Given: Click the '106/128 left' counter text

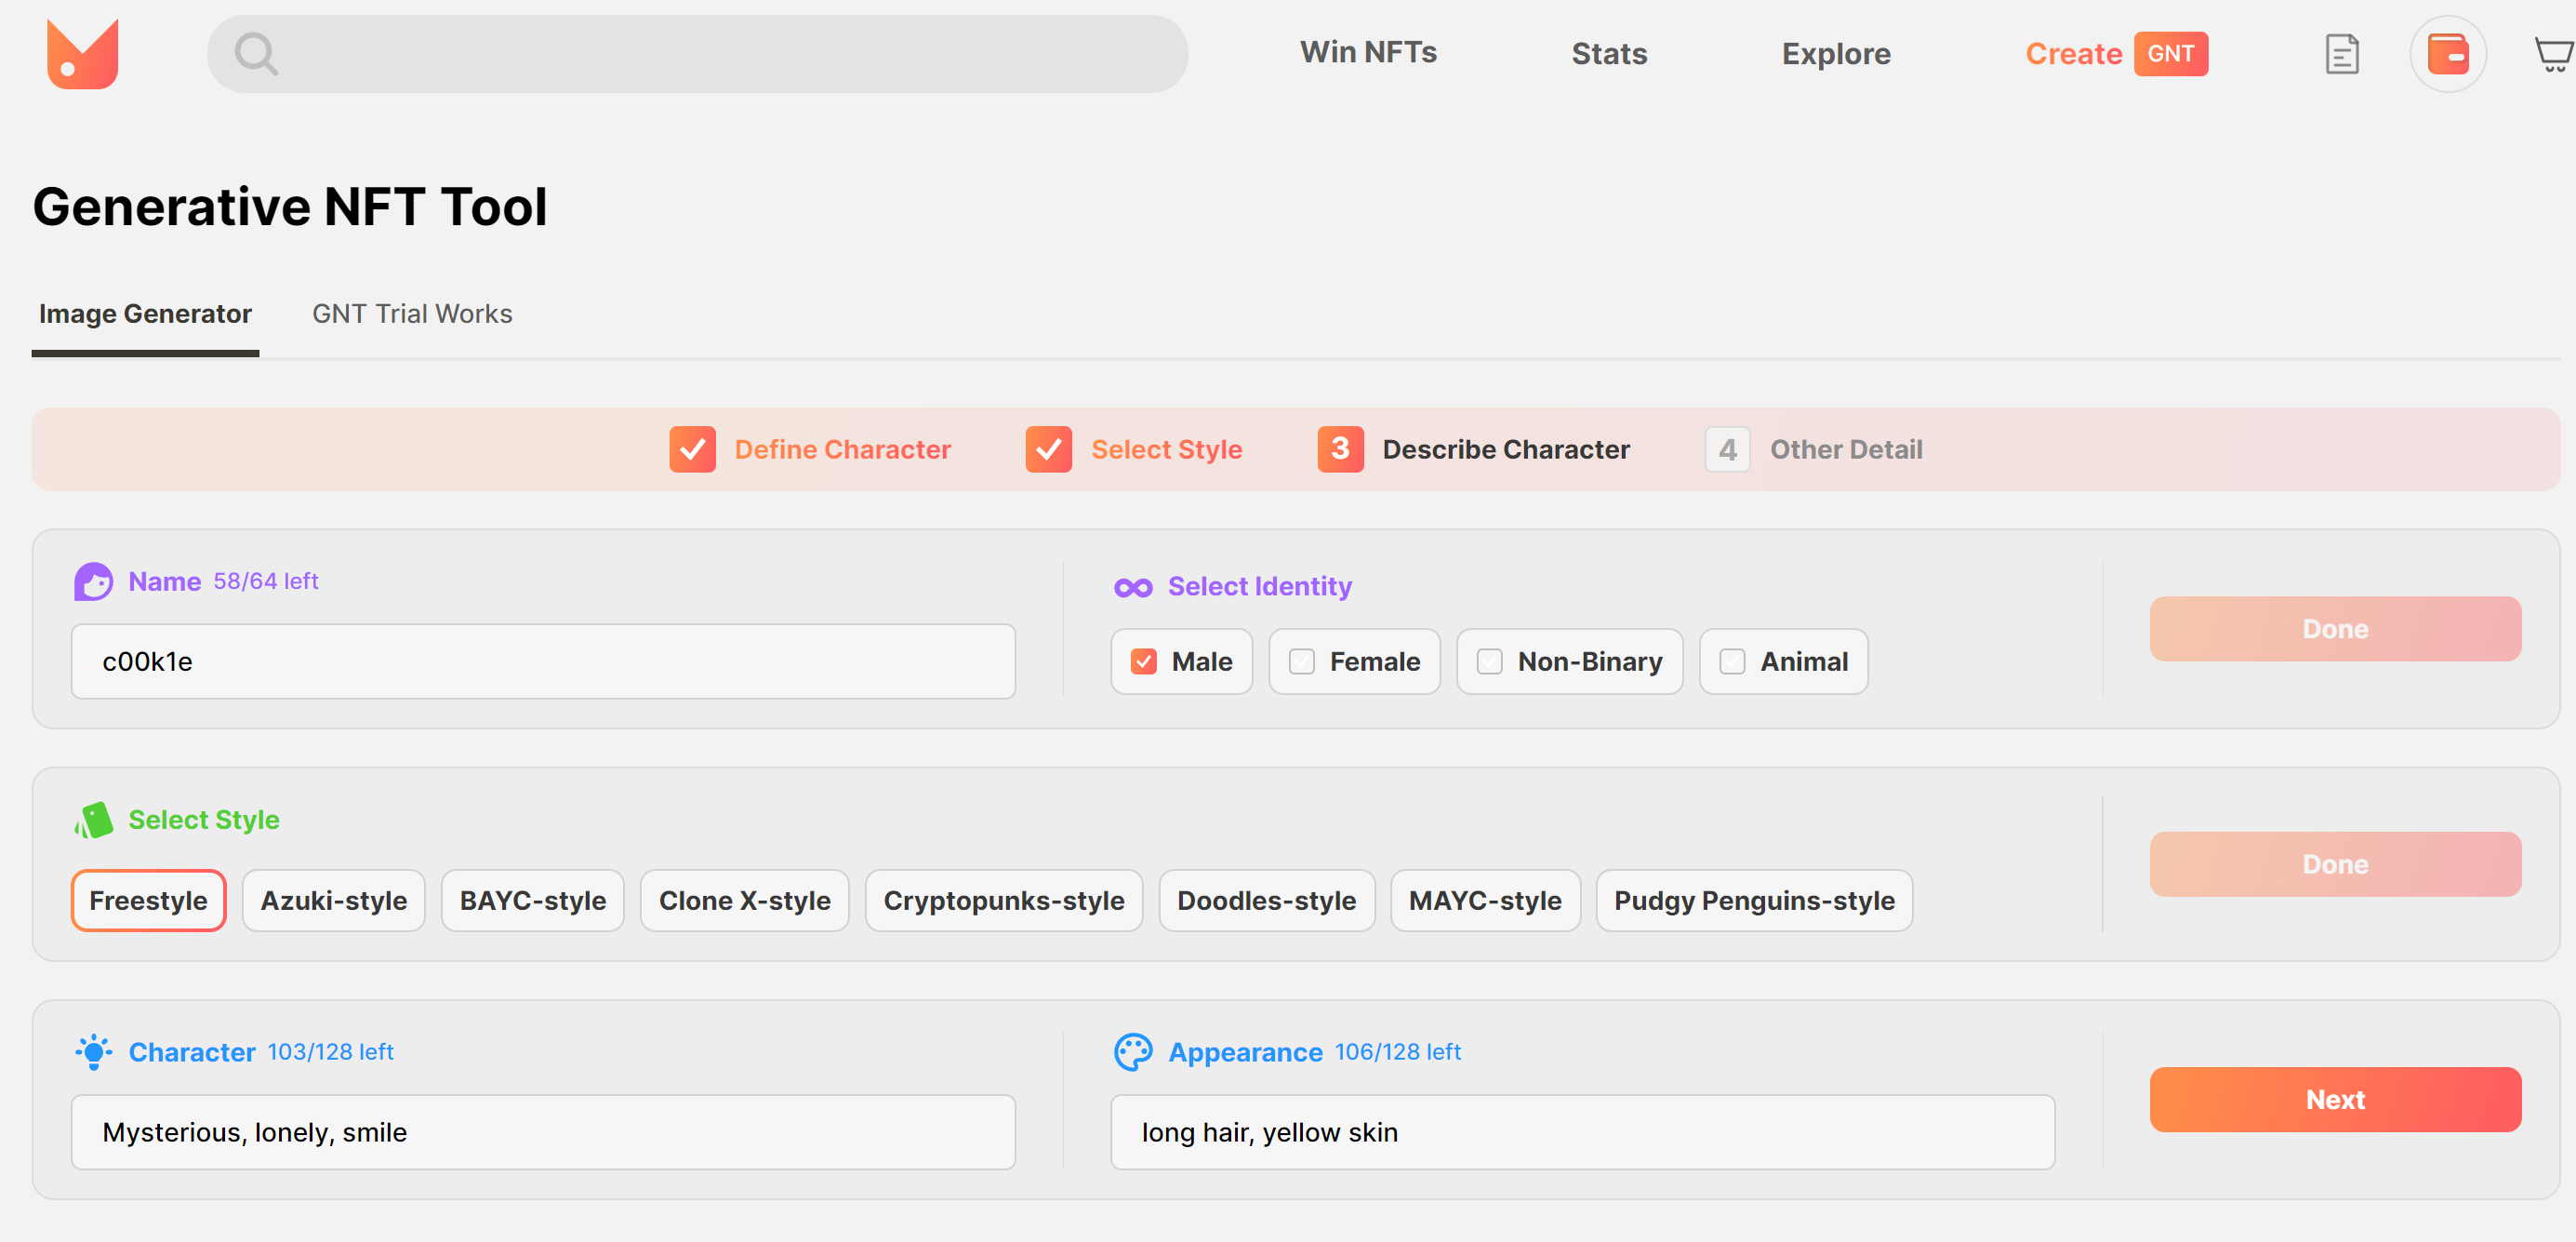Looking at the screenshot, I should [1397, 1052].
